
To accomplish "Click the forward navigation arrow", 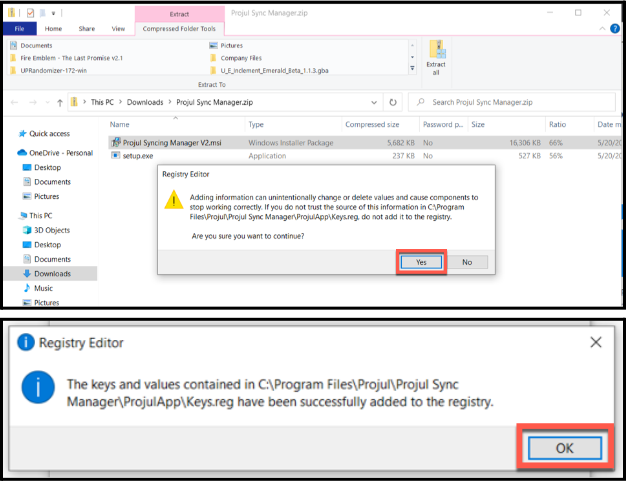I will tap(33, 103).
